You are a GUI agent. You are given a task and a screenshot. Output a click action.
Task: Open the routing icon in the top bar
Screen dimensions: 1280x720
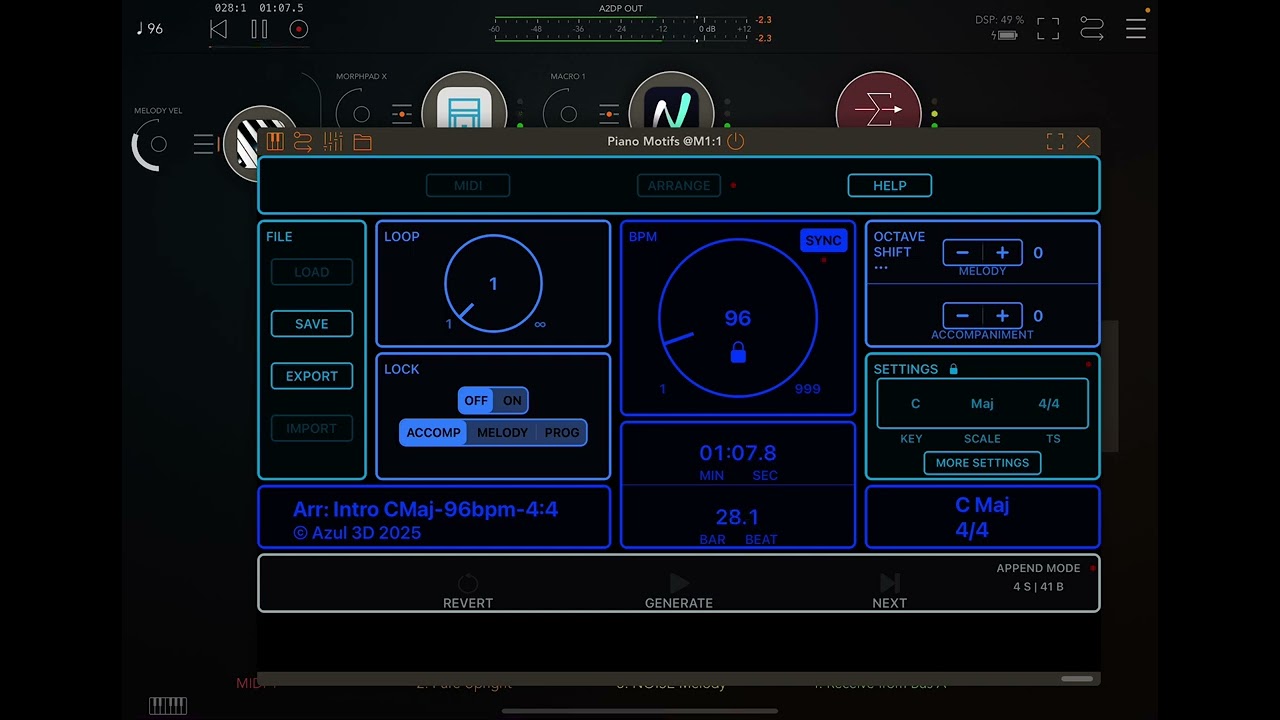[x=1092, y=29]
